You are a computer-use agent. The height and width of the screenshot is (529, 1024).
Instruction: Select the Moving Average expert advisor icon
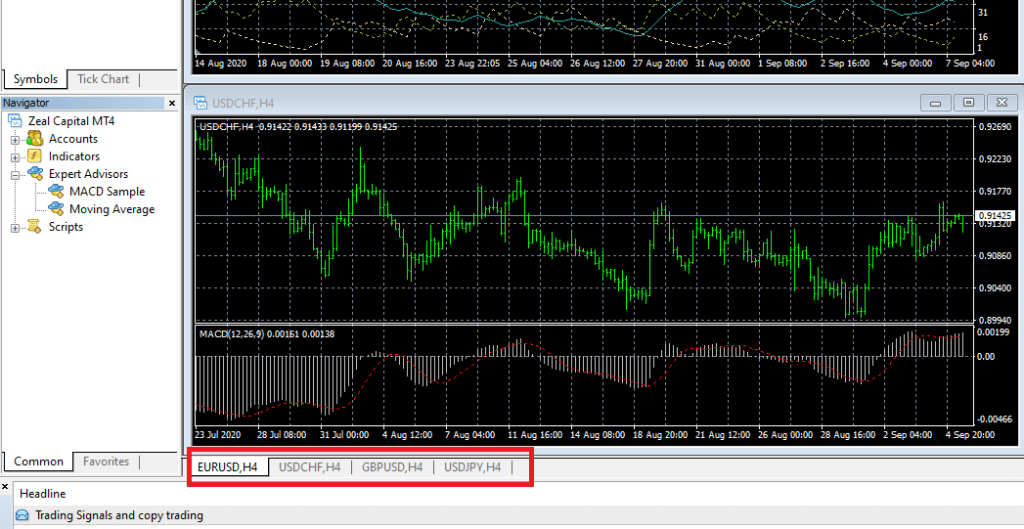tap(54, 210)
